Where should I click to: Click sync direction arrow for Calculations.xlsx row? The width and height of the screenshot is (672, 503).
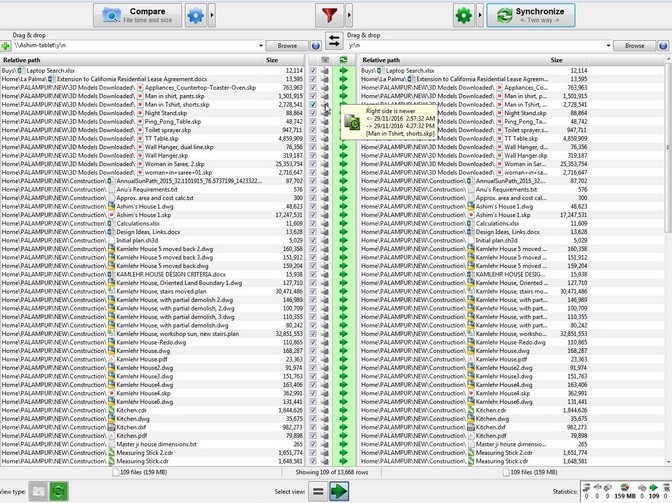pos(343,224)
